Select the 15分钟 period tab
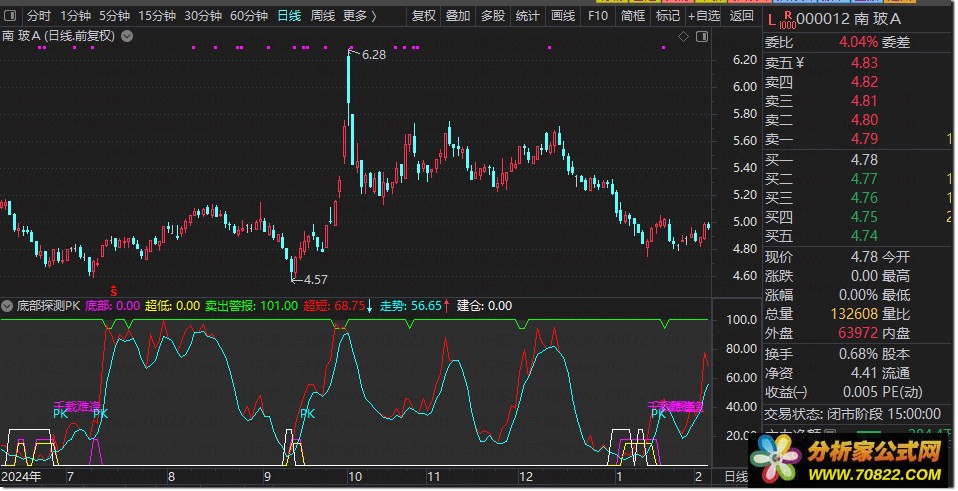The image size is (958, 491). point(157,16)
